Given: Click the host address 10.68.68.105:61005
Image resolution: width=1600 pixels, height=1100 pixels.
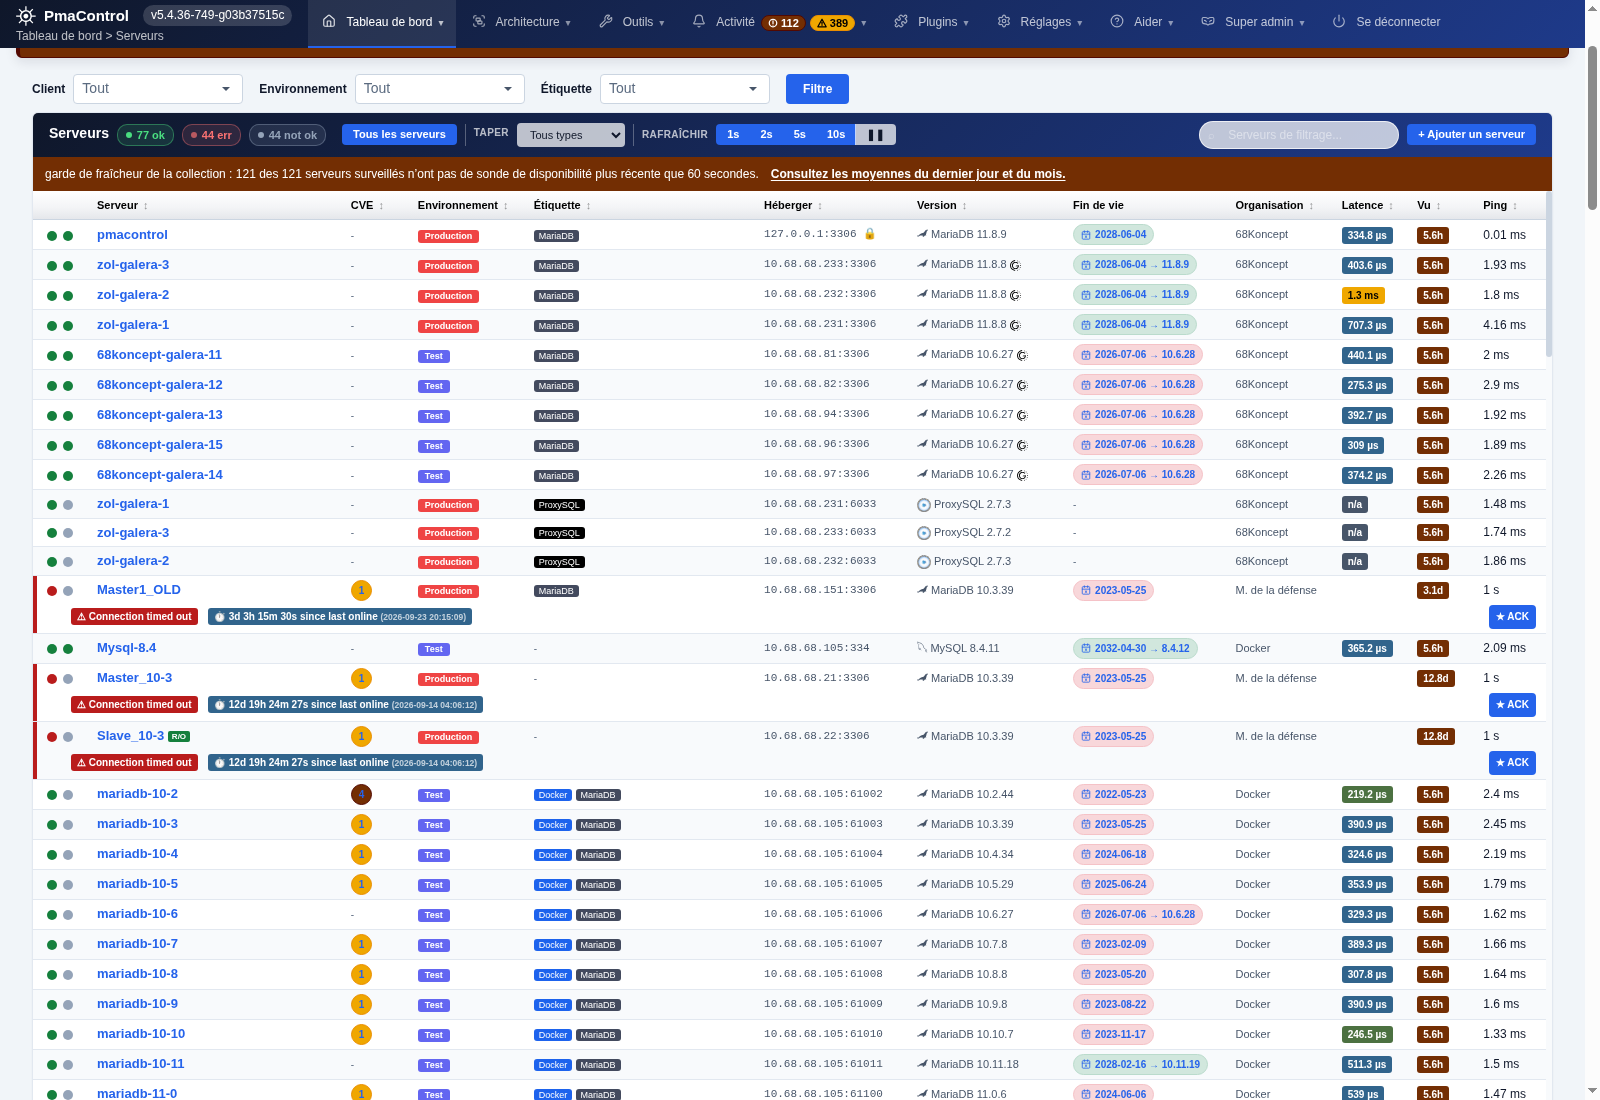Looking at the screenshot, I should 823,884.
